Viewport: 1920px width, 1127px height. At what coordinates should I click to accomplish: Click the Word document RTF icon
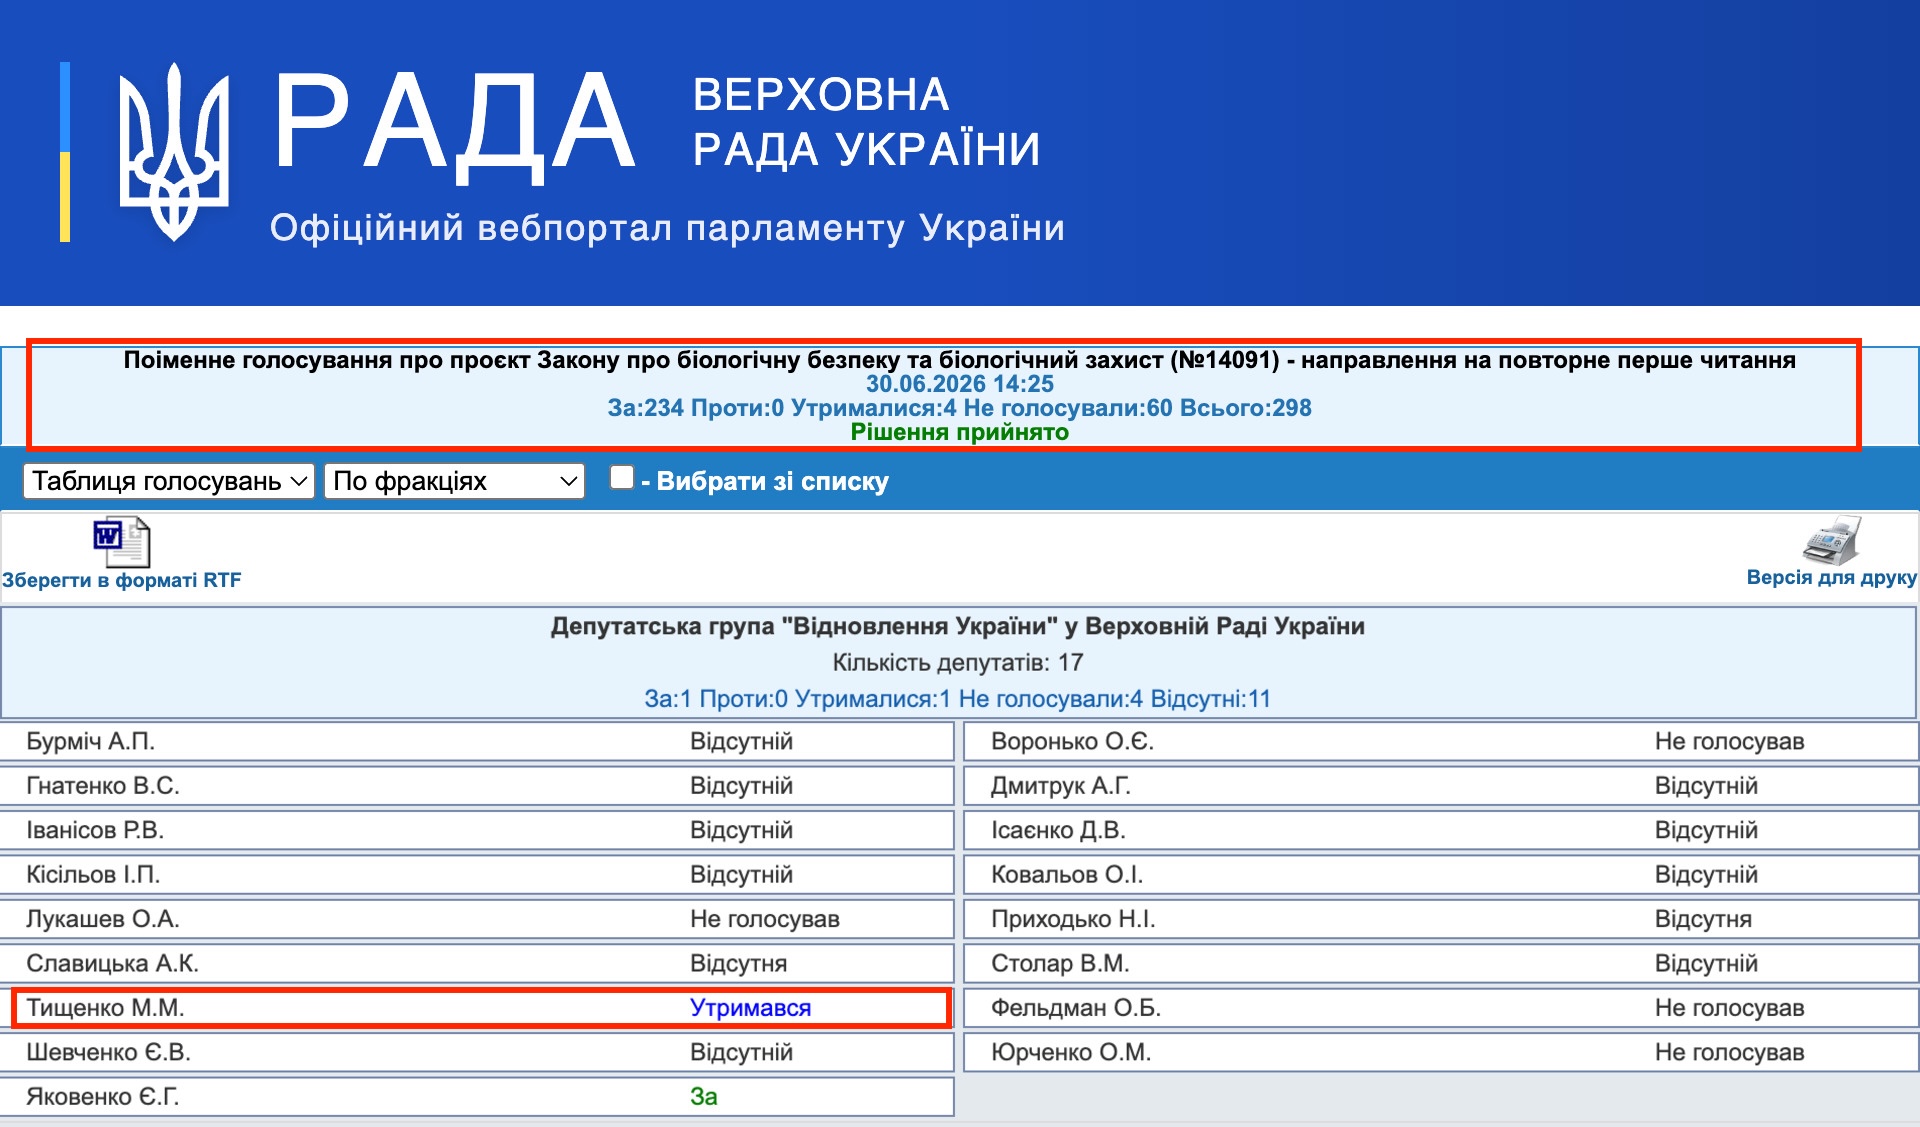(121, 542)
